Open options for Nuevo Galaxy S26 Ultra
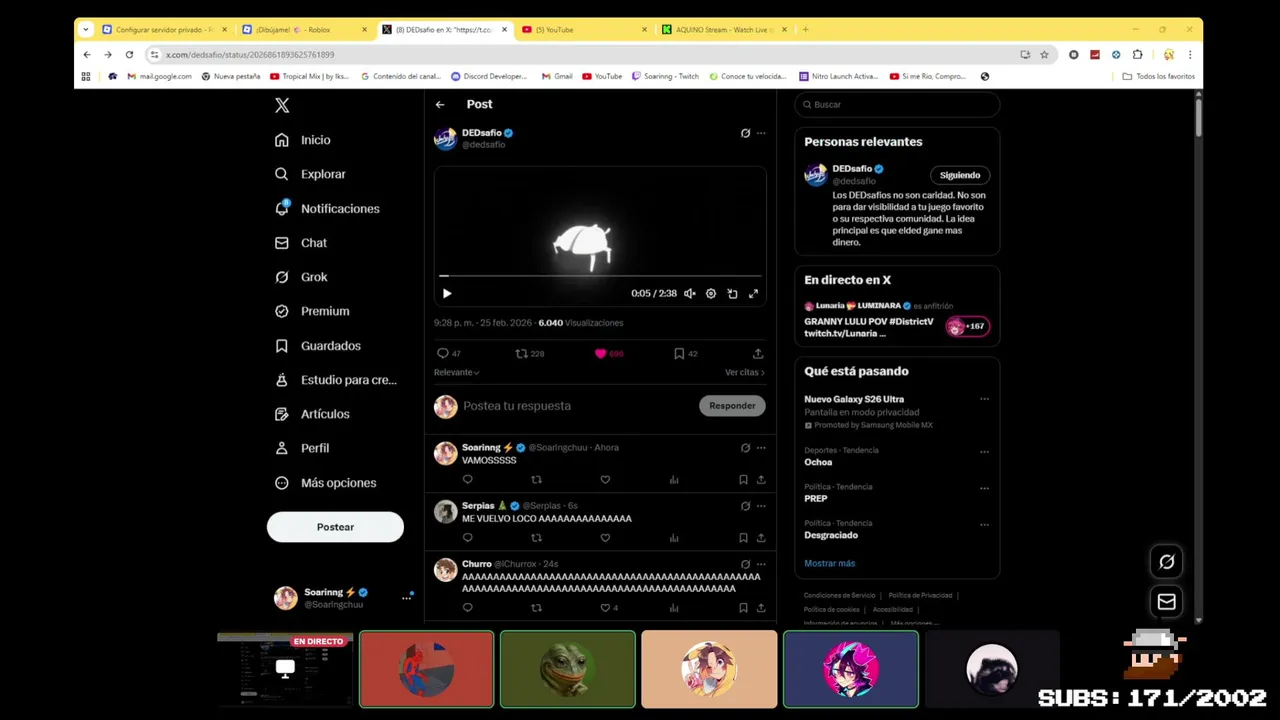Image resolution: width=1280 pixels, height=720 pixels. pyautogui.click(x=984, y=399)
